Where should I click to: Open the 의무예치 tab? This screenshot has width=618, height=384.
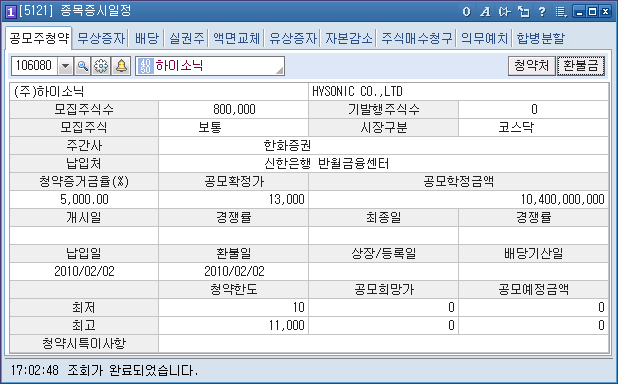(x=484, y=38)
